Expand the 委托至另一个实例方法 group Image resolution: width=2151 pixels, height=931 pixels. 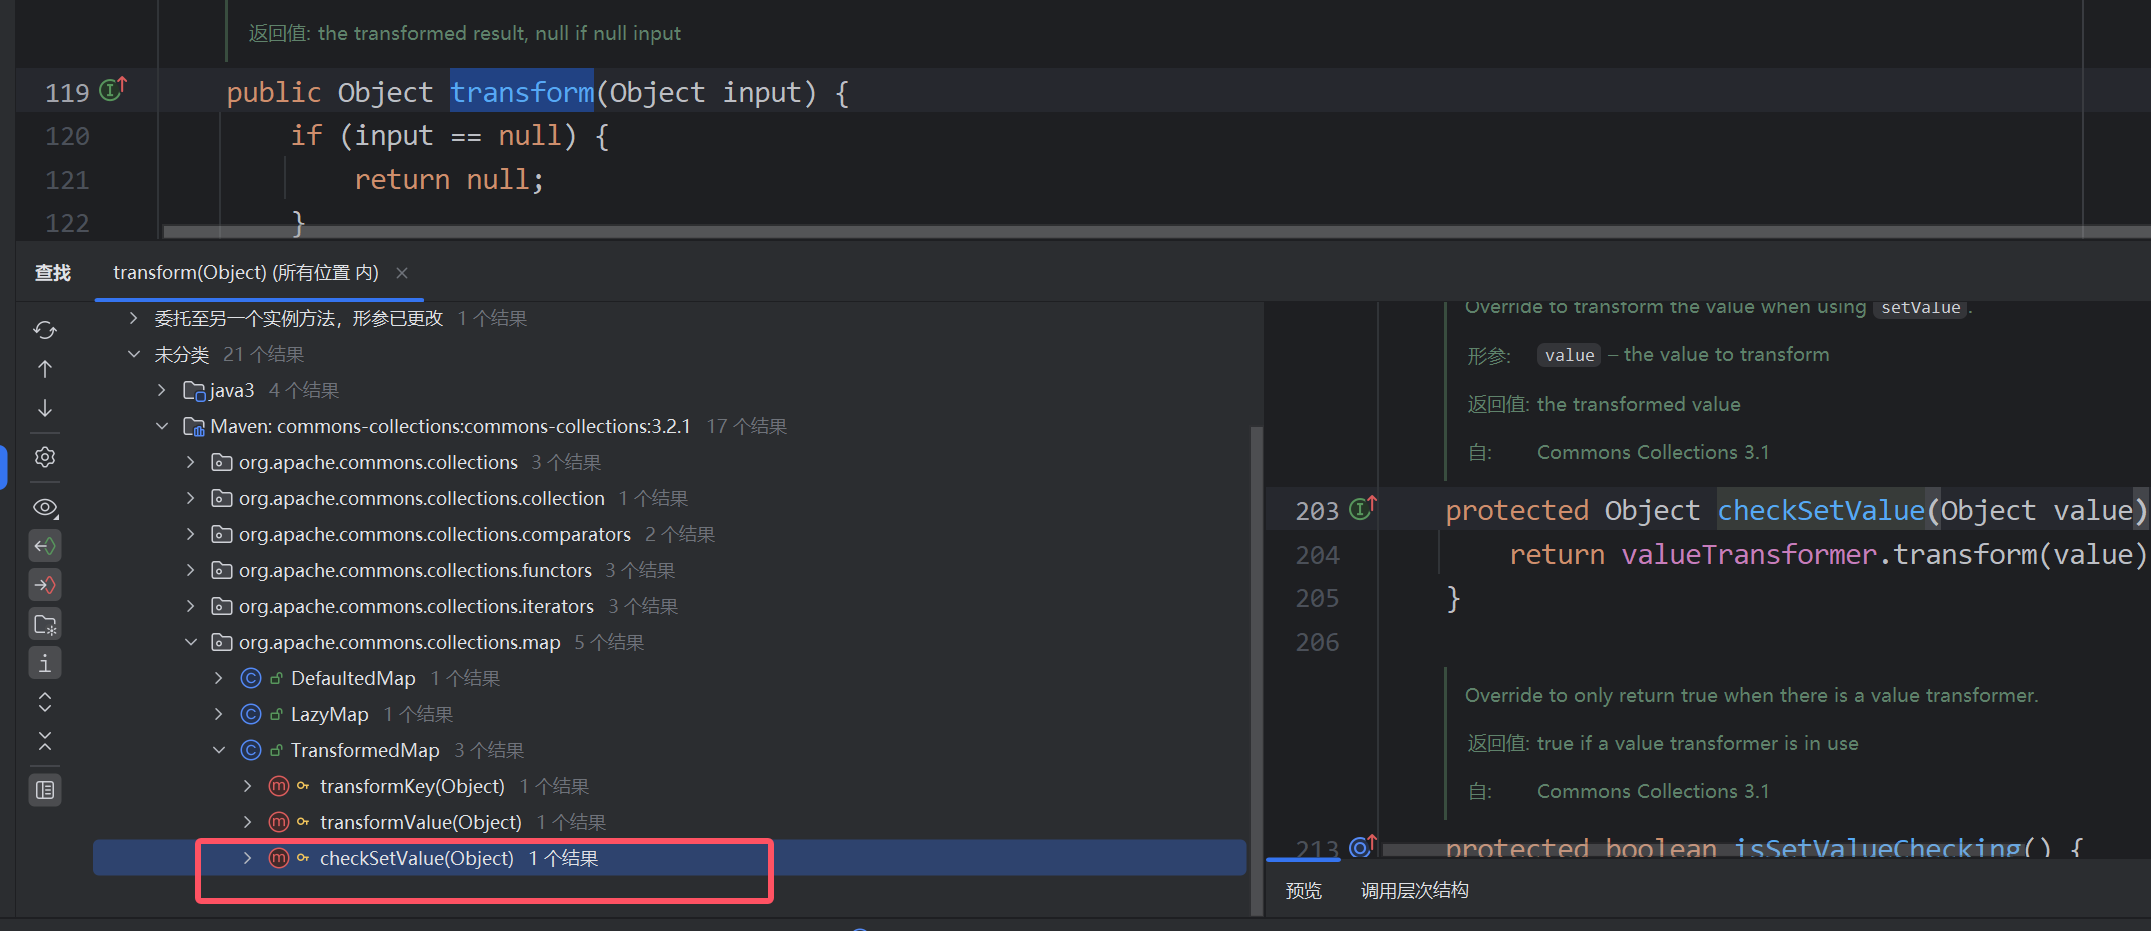tap(133, 318)
